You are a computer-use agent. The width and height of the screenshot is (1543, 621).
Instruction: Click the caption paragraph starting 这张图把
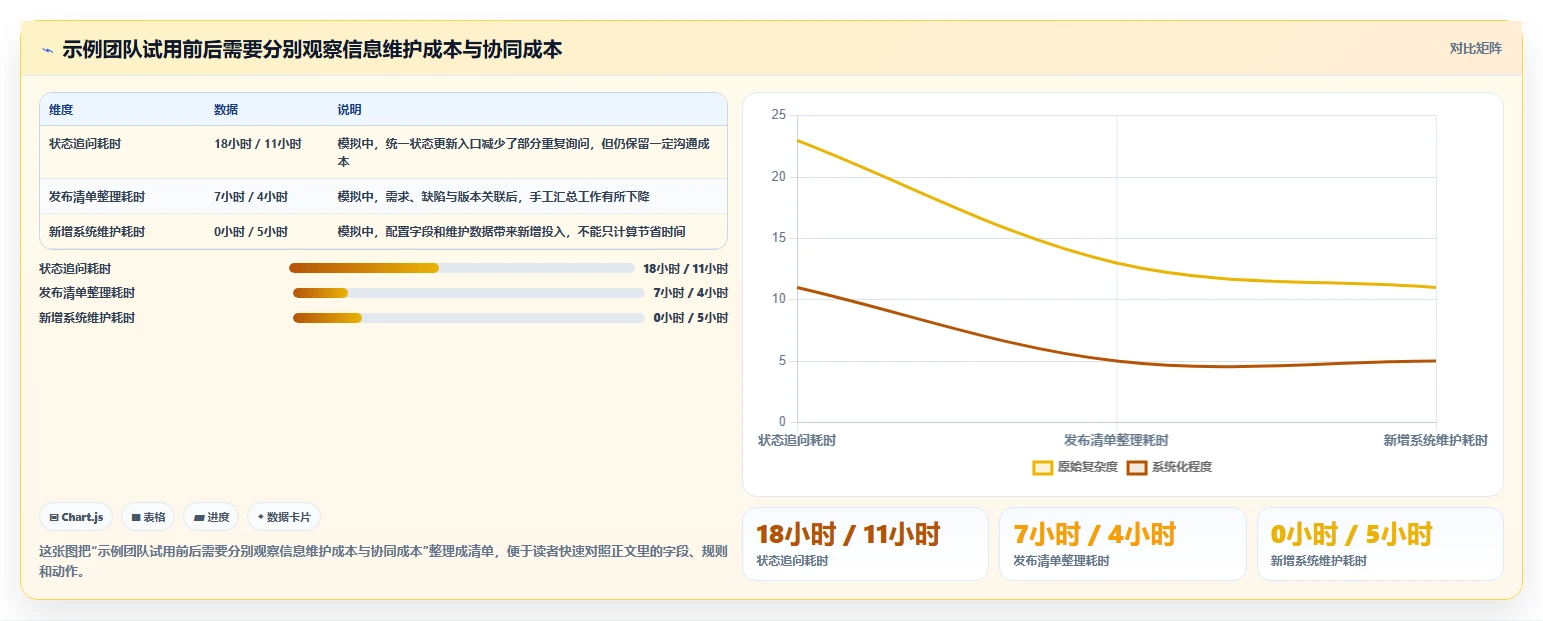coord(383,562)
